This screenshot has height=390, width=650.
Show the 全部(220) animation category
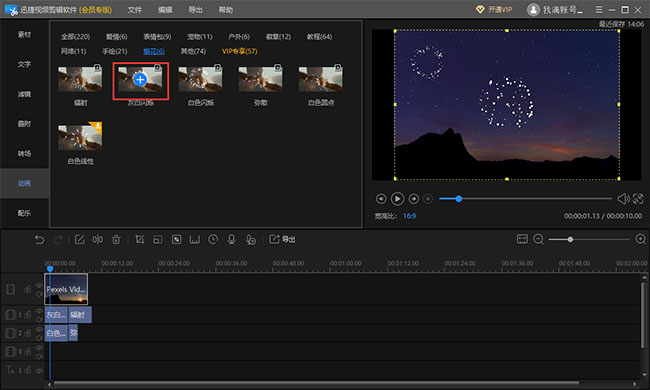75,36
